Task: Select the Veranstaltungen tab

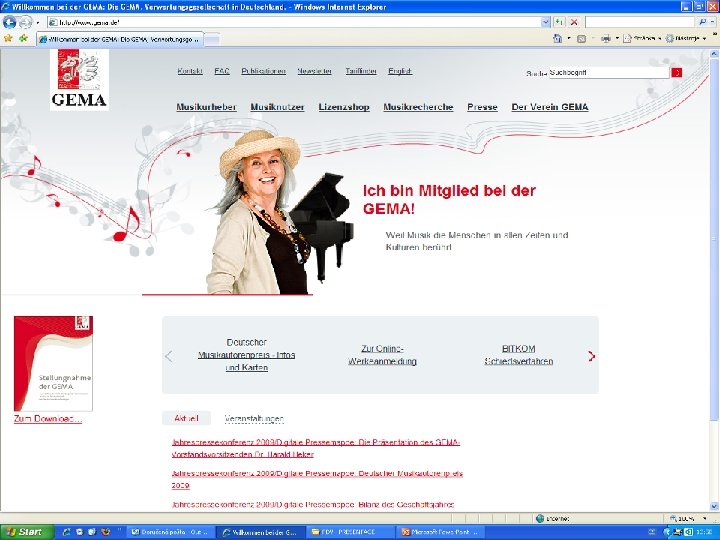Action: point(254,419)
